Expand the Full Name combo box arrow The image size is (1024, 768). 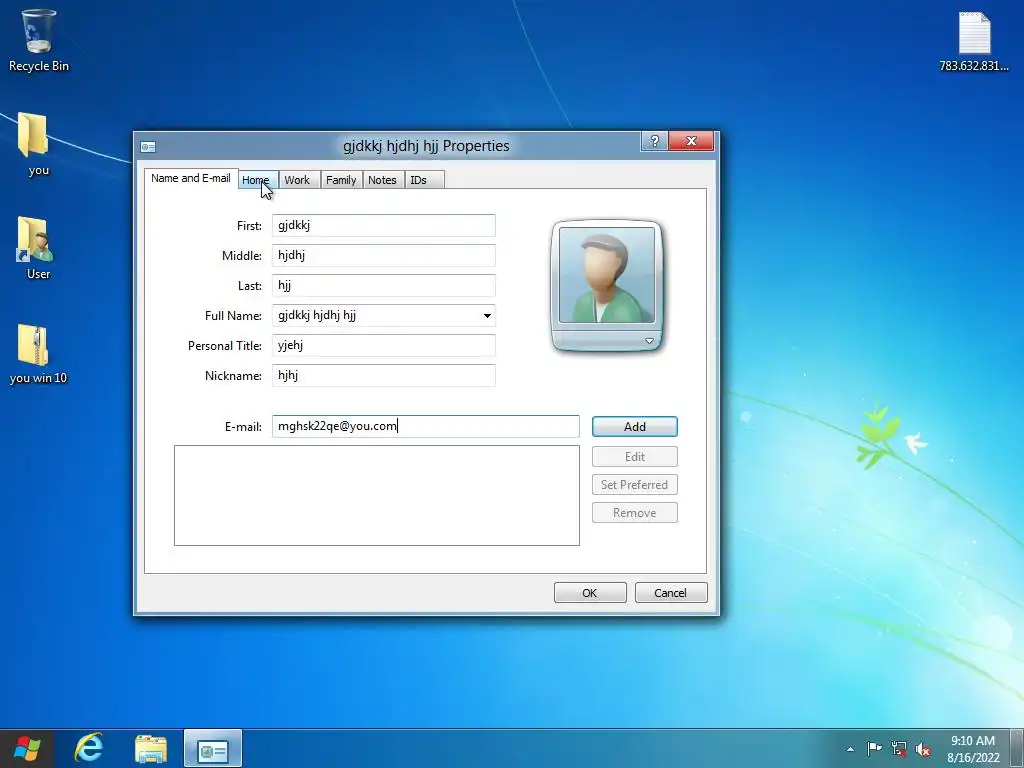487,316
